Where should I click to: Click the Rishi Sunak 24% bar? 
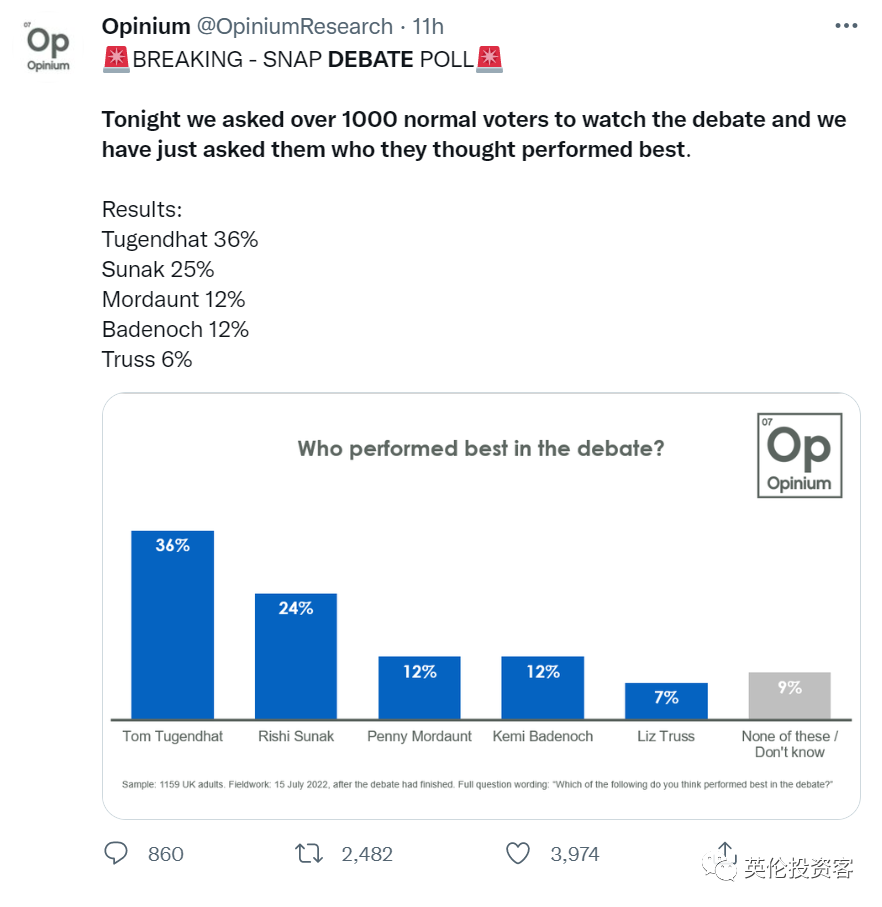[296, 656]
